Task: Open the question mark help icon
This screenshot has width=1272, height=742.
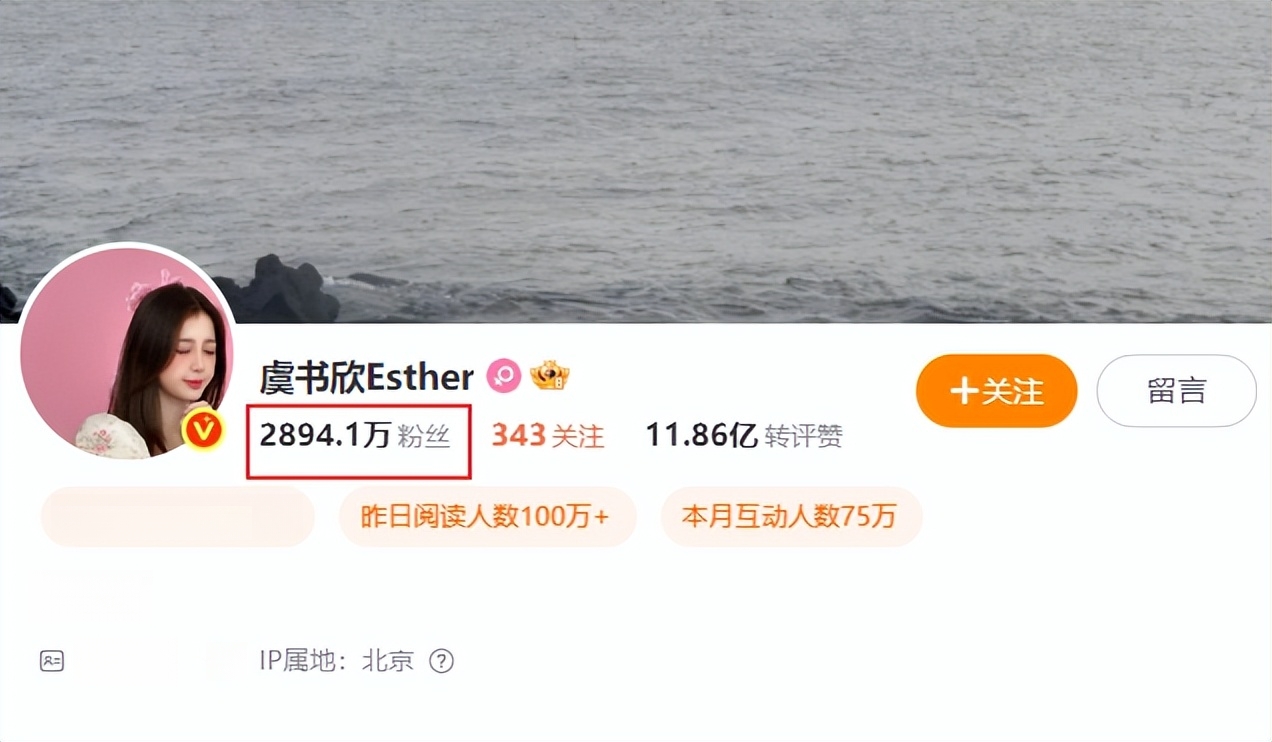Action: (441, 661)
